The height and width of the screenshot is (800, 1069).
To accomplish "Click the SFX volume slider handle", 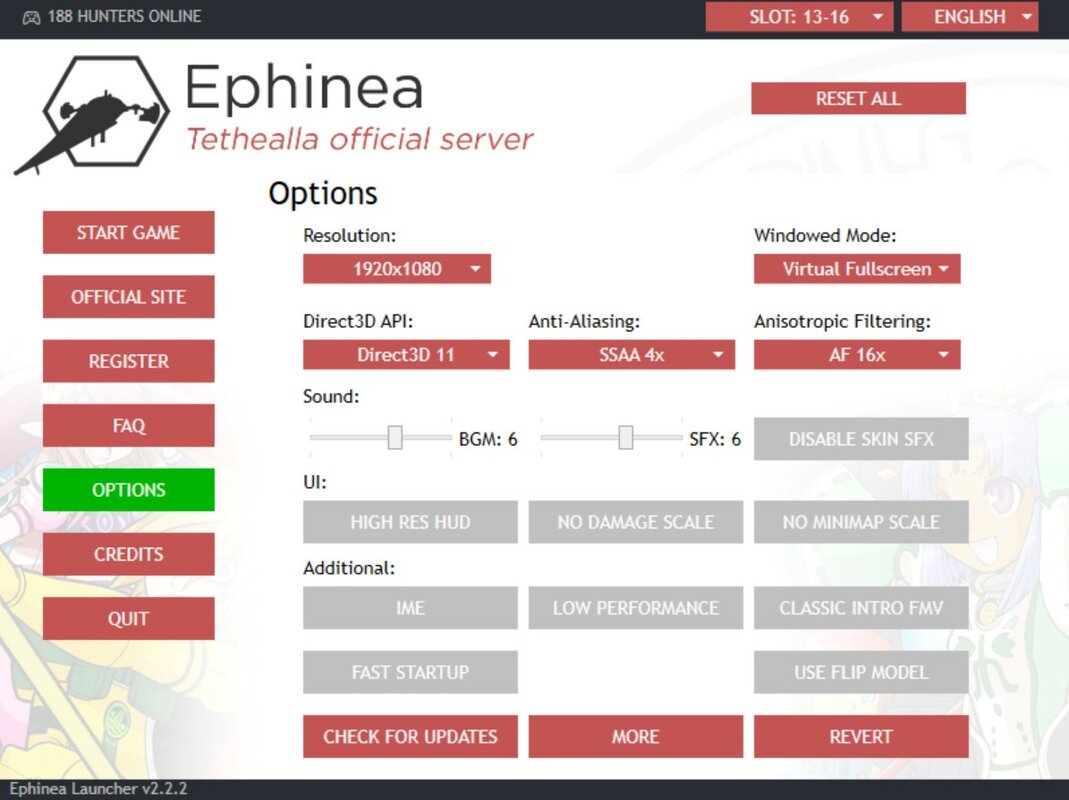I will pyautogui.click(x=625, y=438).
